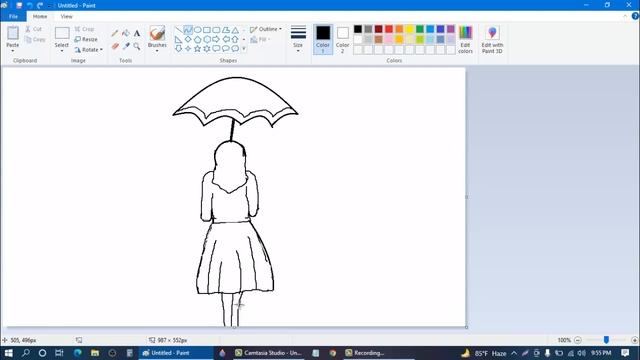The width and height of the screenshot is (640, 360).
Task: Select the Text tool
Action: pyautogui.click(x=137, y=33)
